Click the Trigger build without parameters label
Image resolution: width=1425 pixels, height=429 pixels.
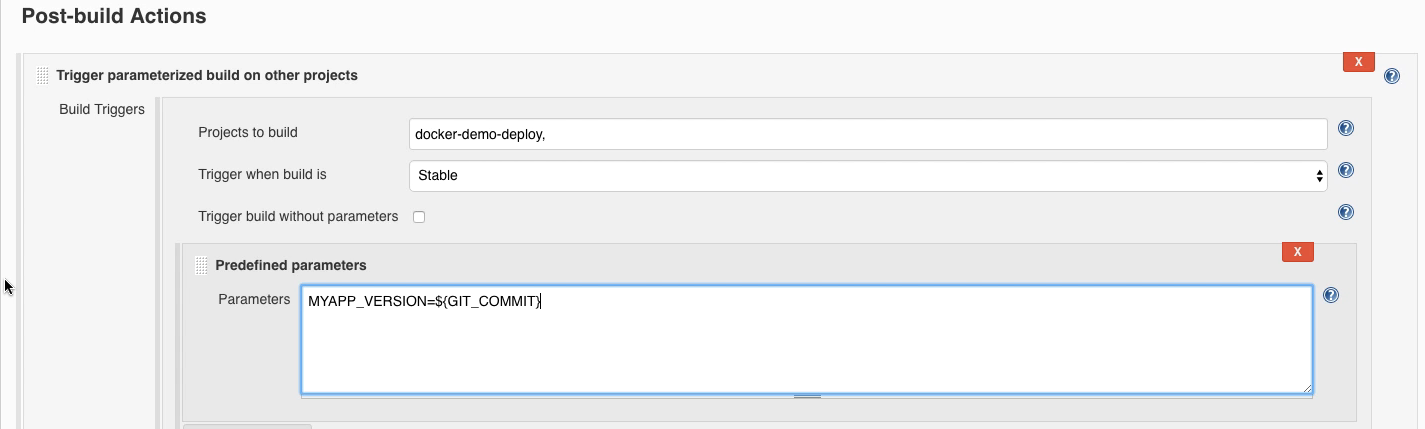click(298, 217)
